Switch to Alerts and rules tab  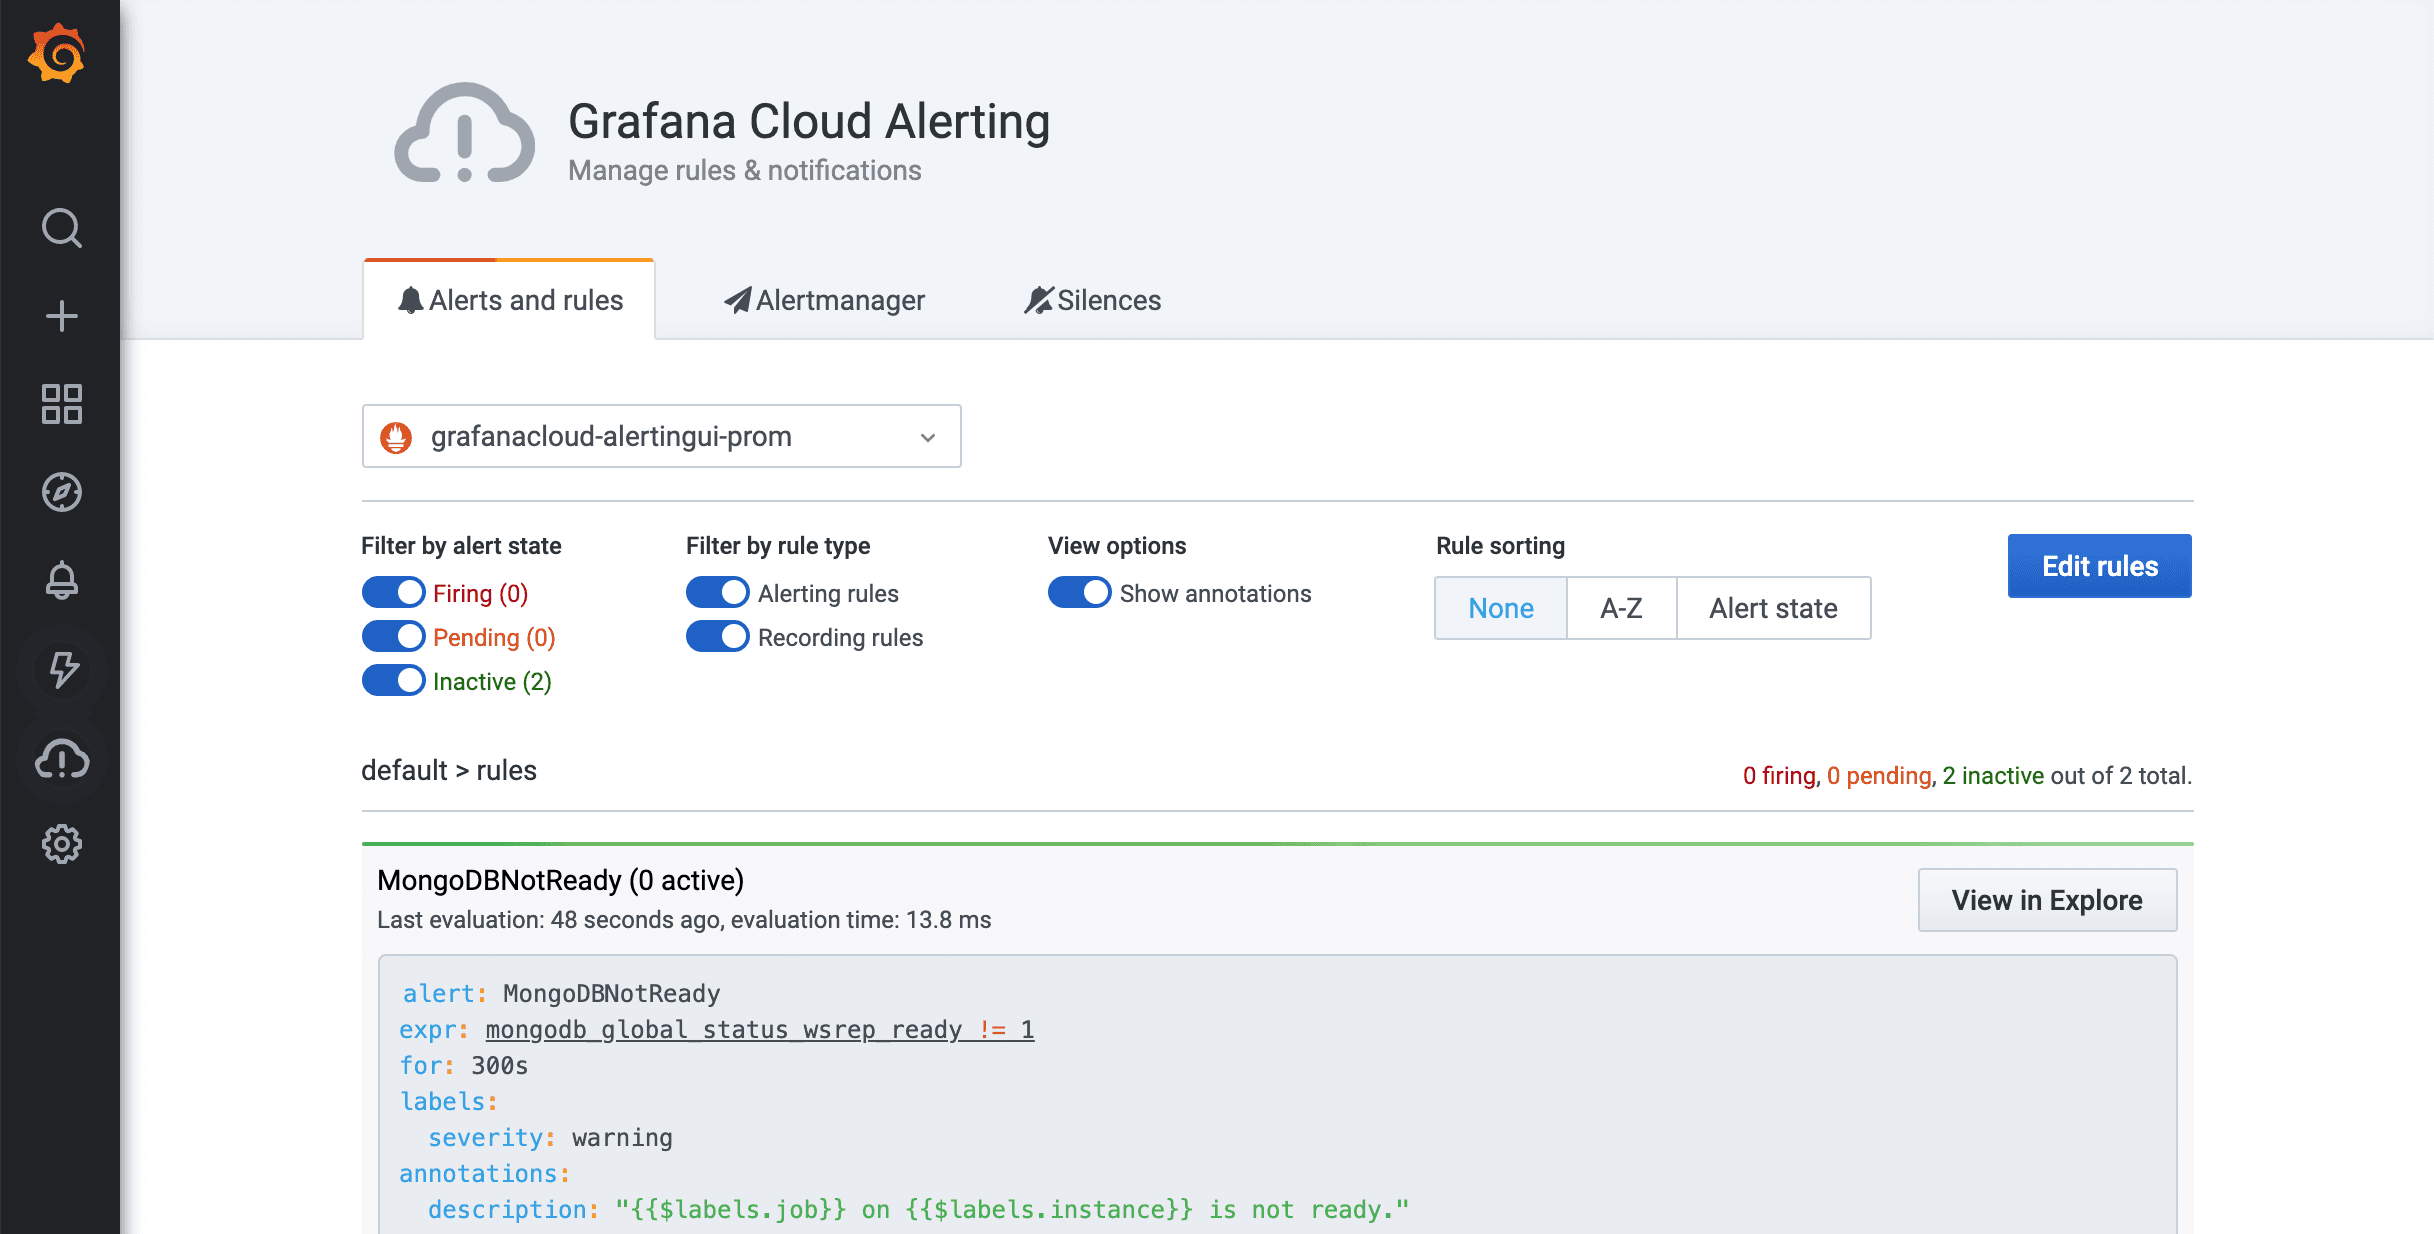pyautogui.click(x=509, y=300)
